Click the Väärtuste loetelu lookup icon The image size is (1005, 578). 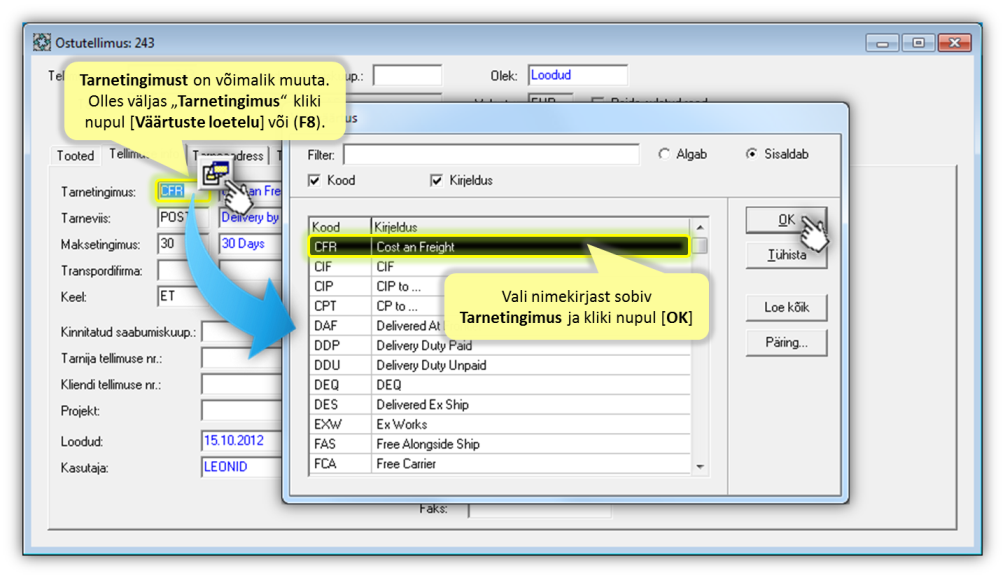pyautogui.click(x=215, y=173)
